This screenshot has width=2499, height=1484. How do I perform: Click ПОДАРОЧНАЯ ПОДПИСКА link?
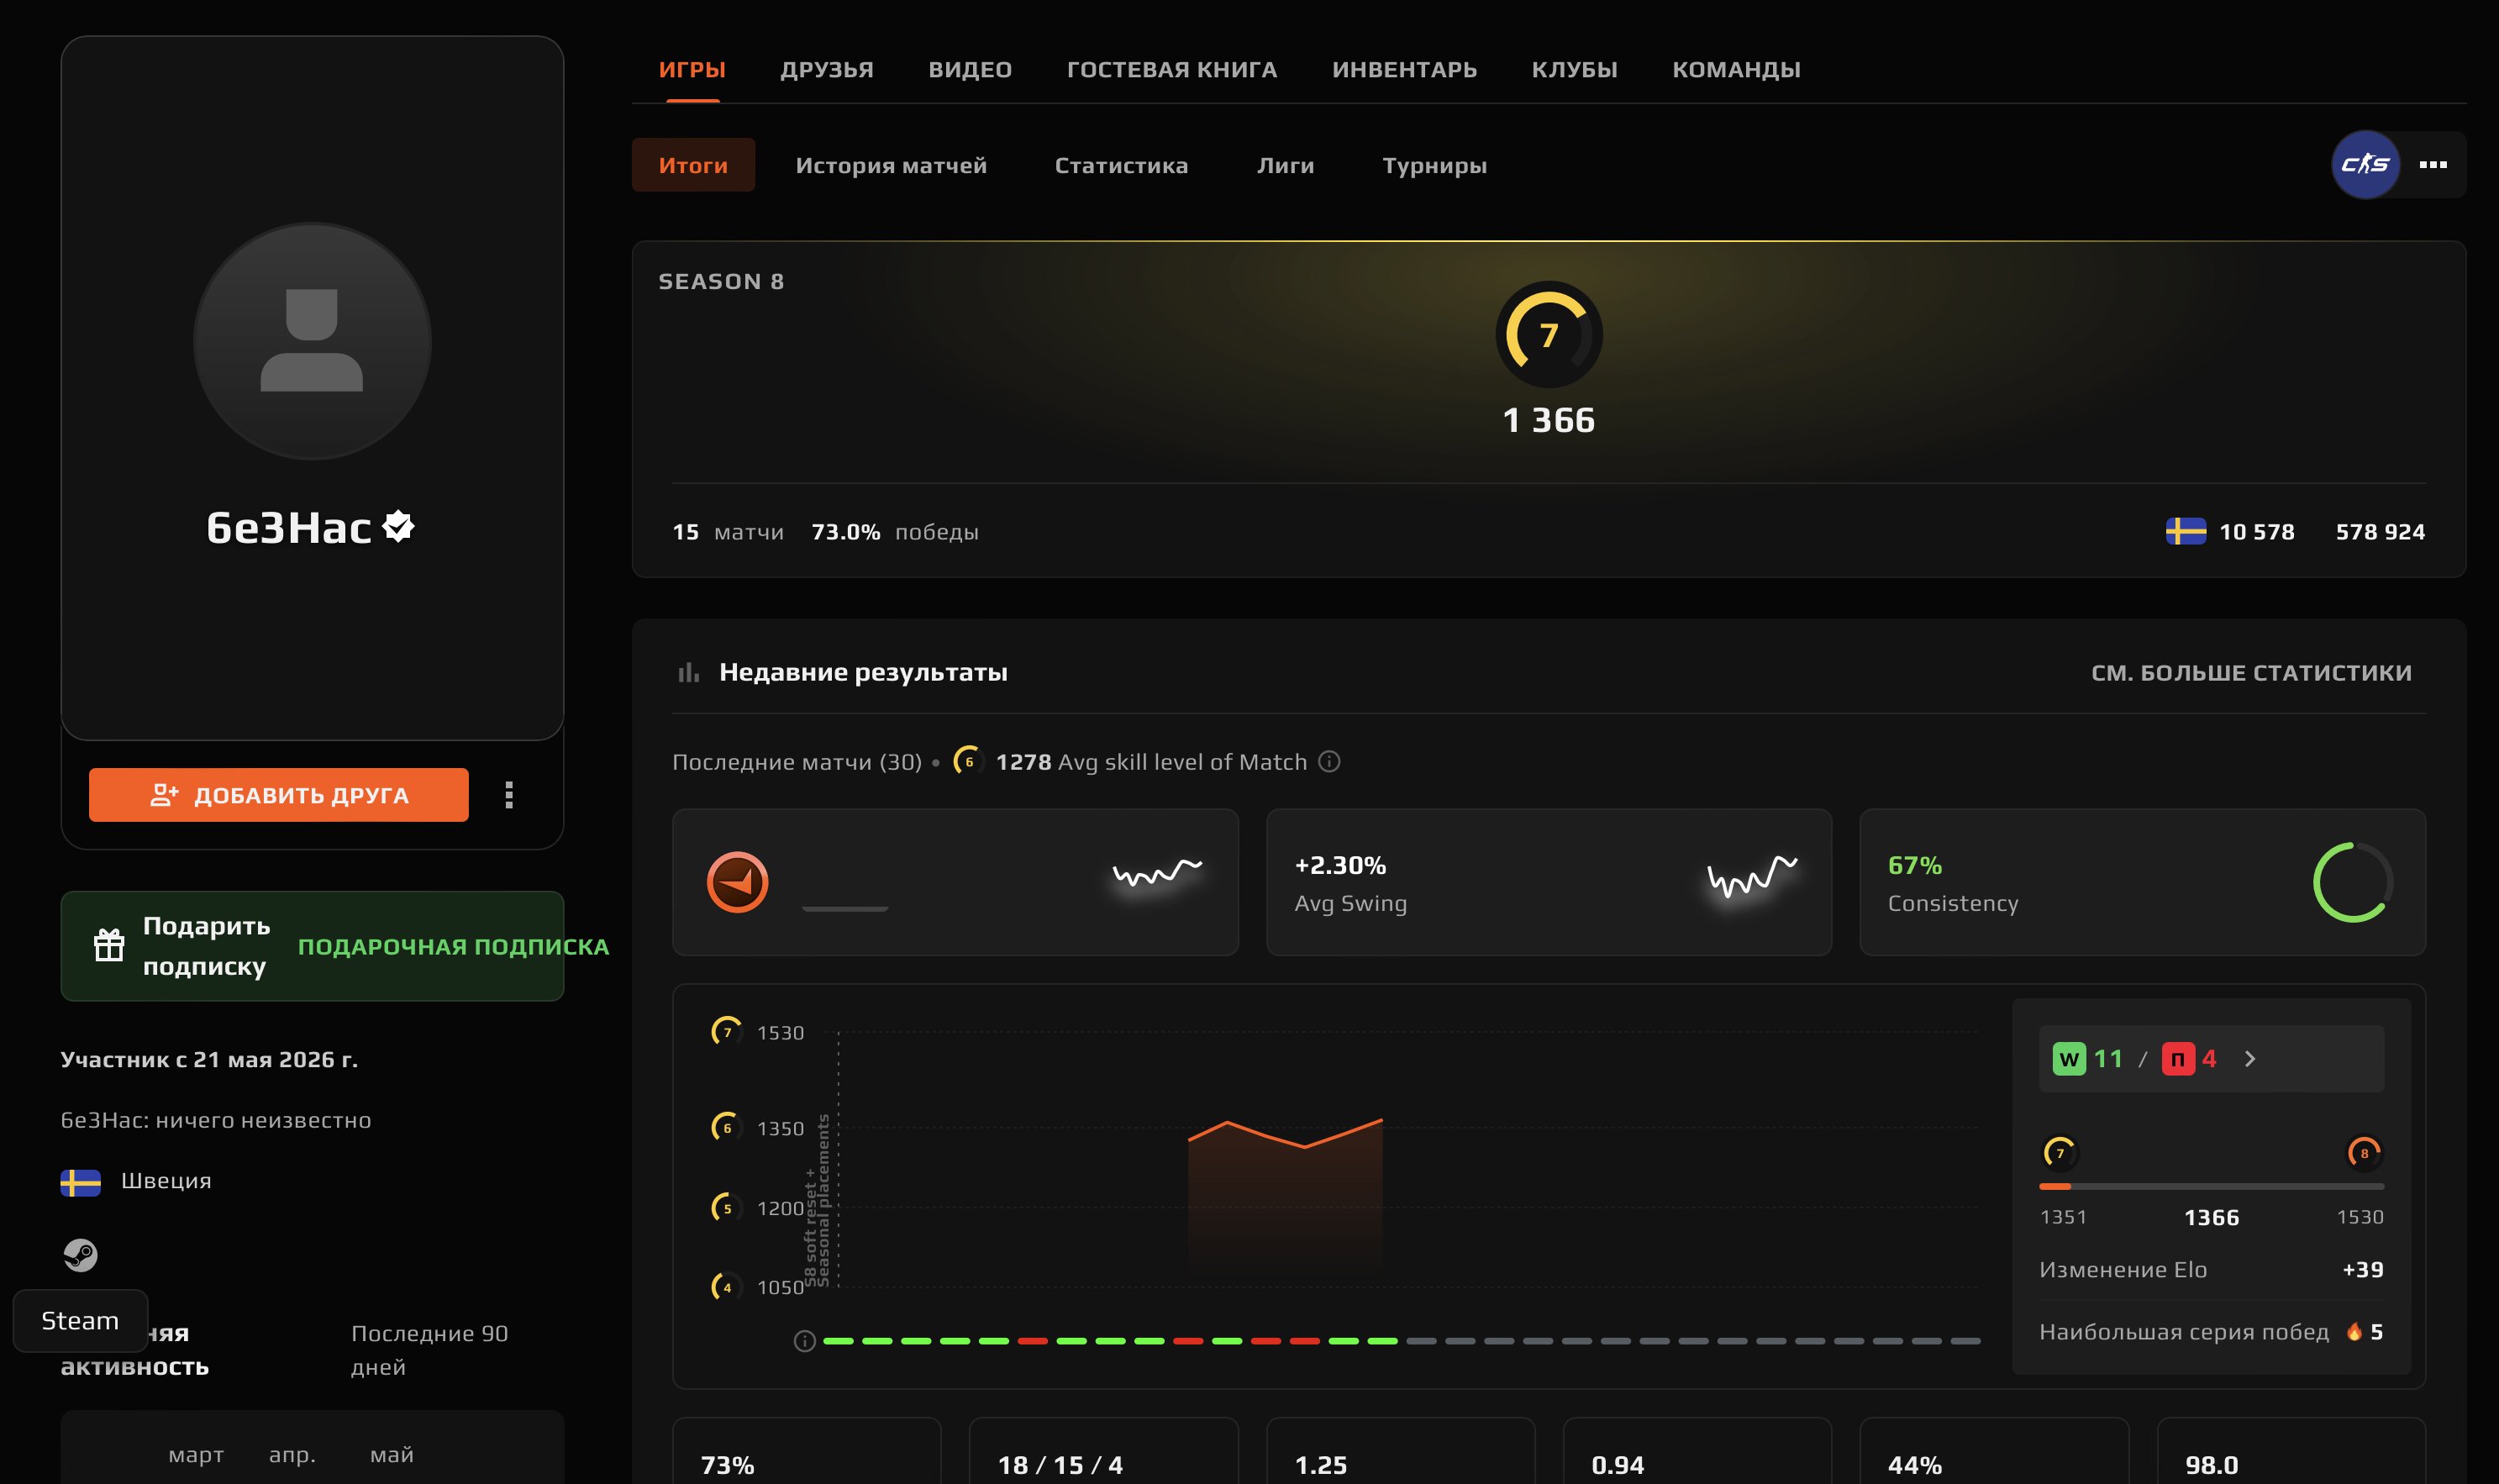[453, 946]
